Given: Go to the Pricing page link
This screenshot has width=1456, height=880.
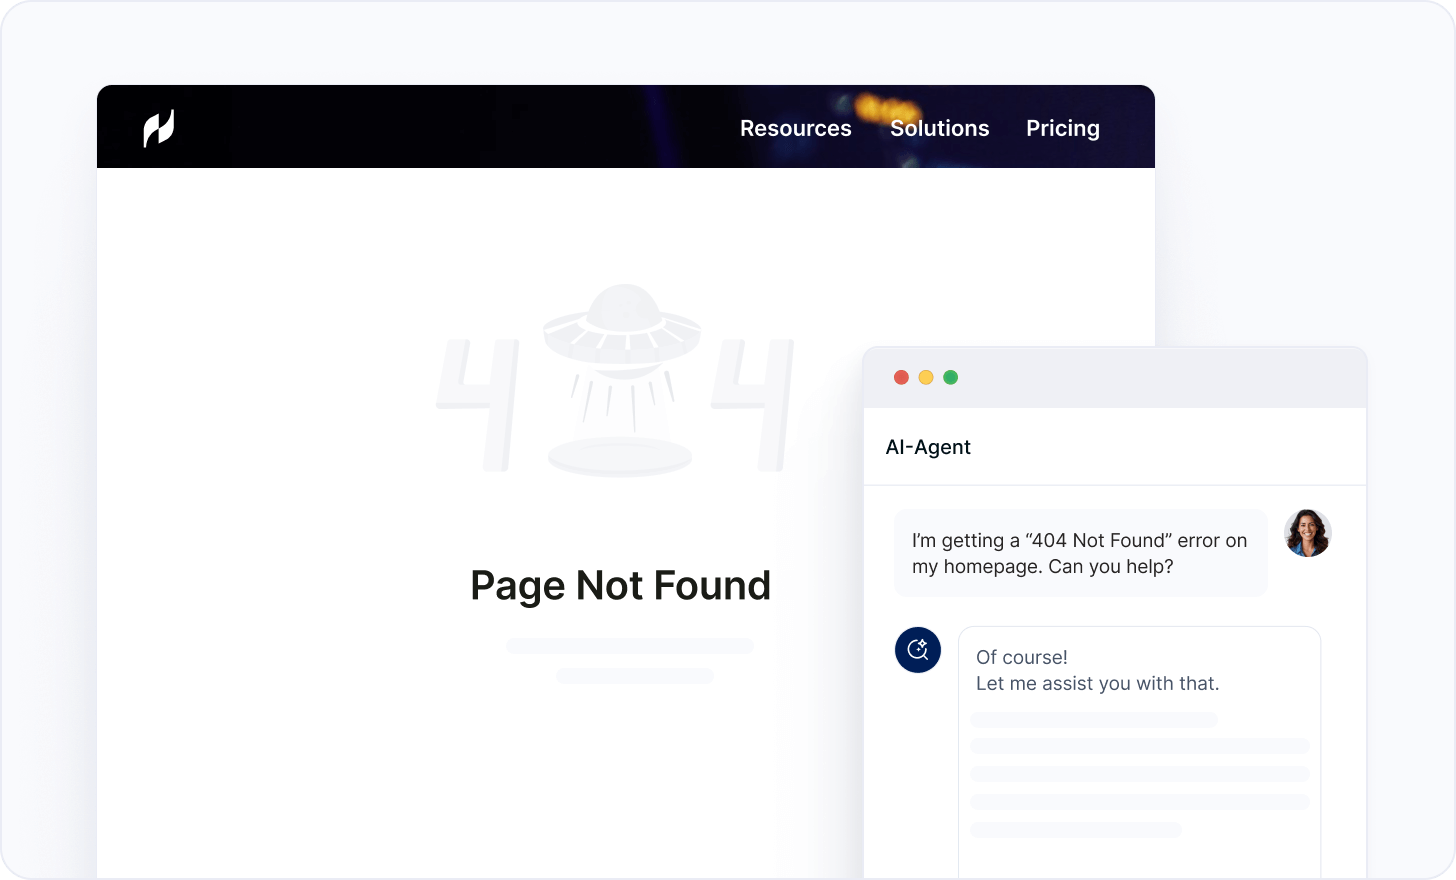Looking at the screenshot, I should 1063,128.
